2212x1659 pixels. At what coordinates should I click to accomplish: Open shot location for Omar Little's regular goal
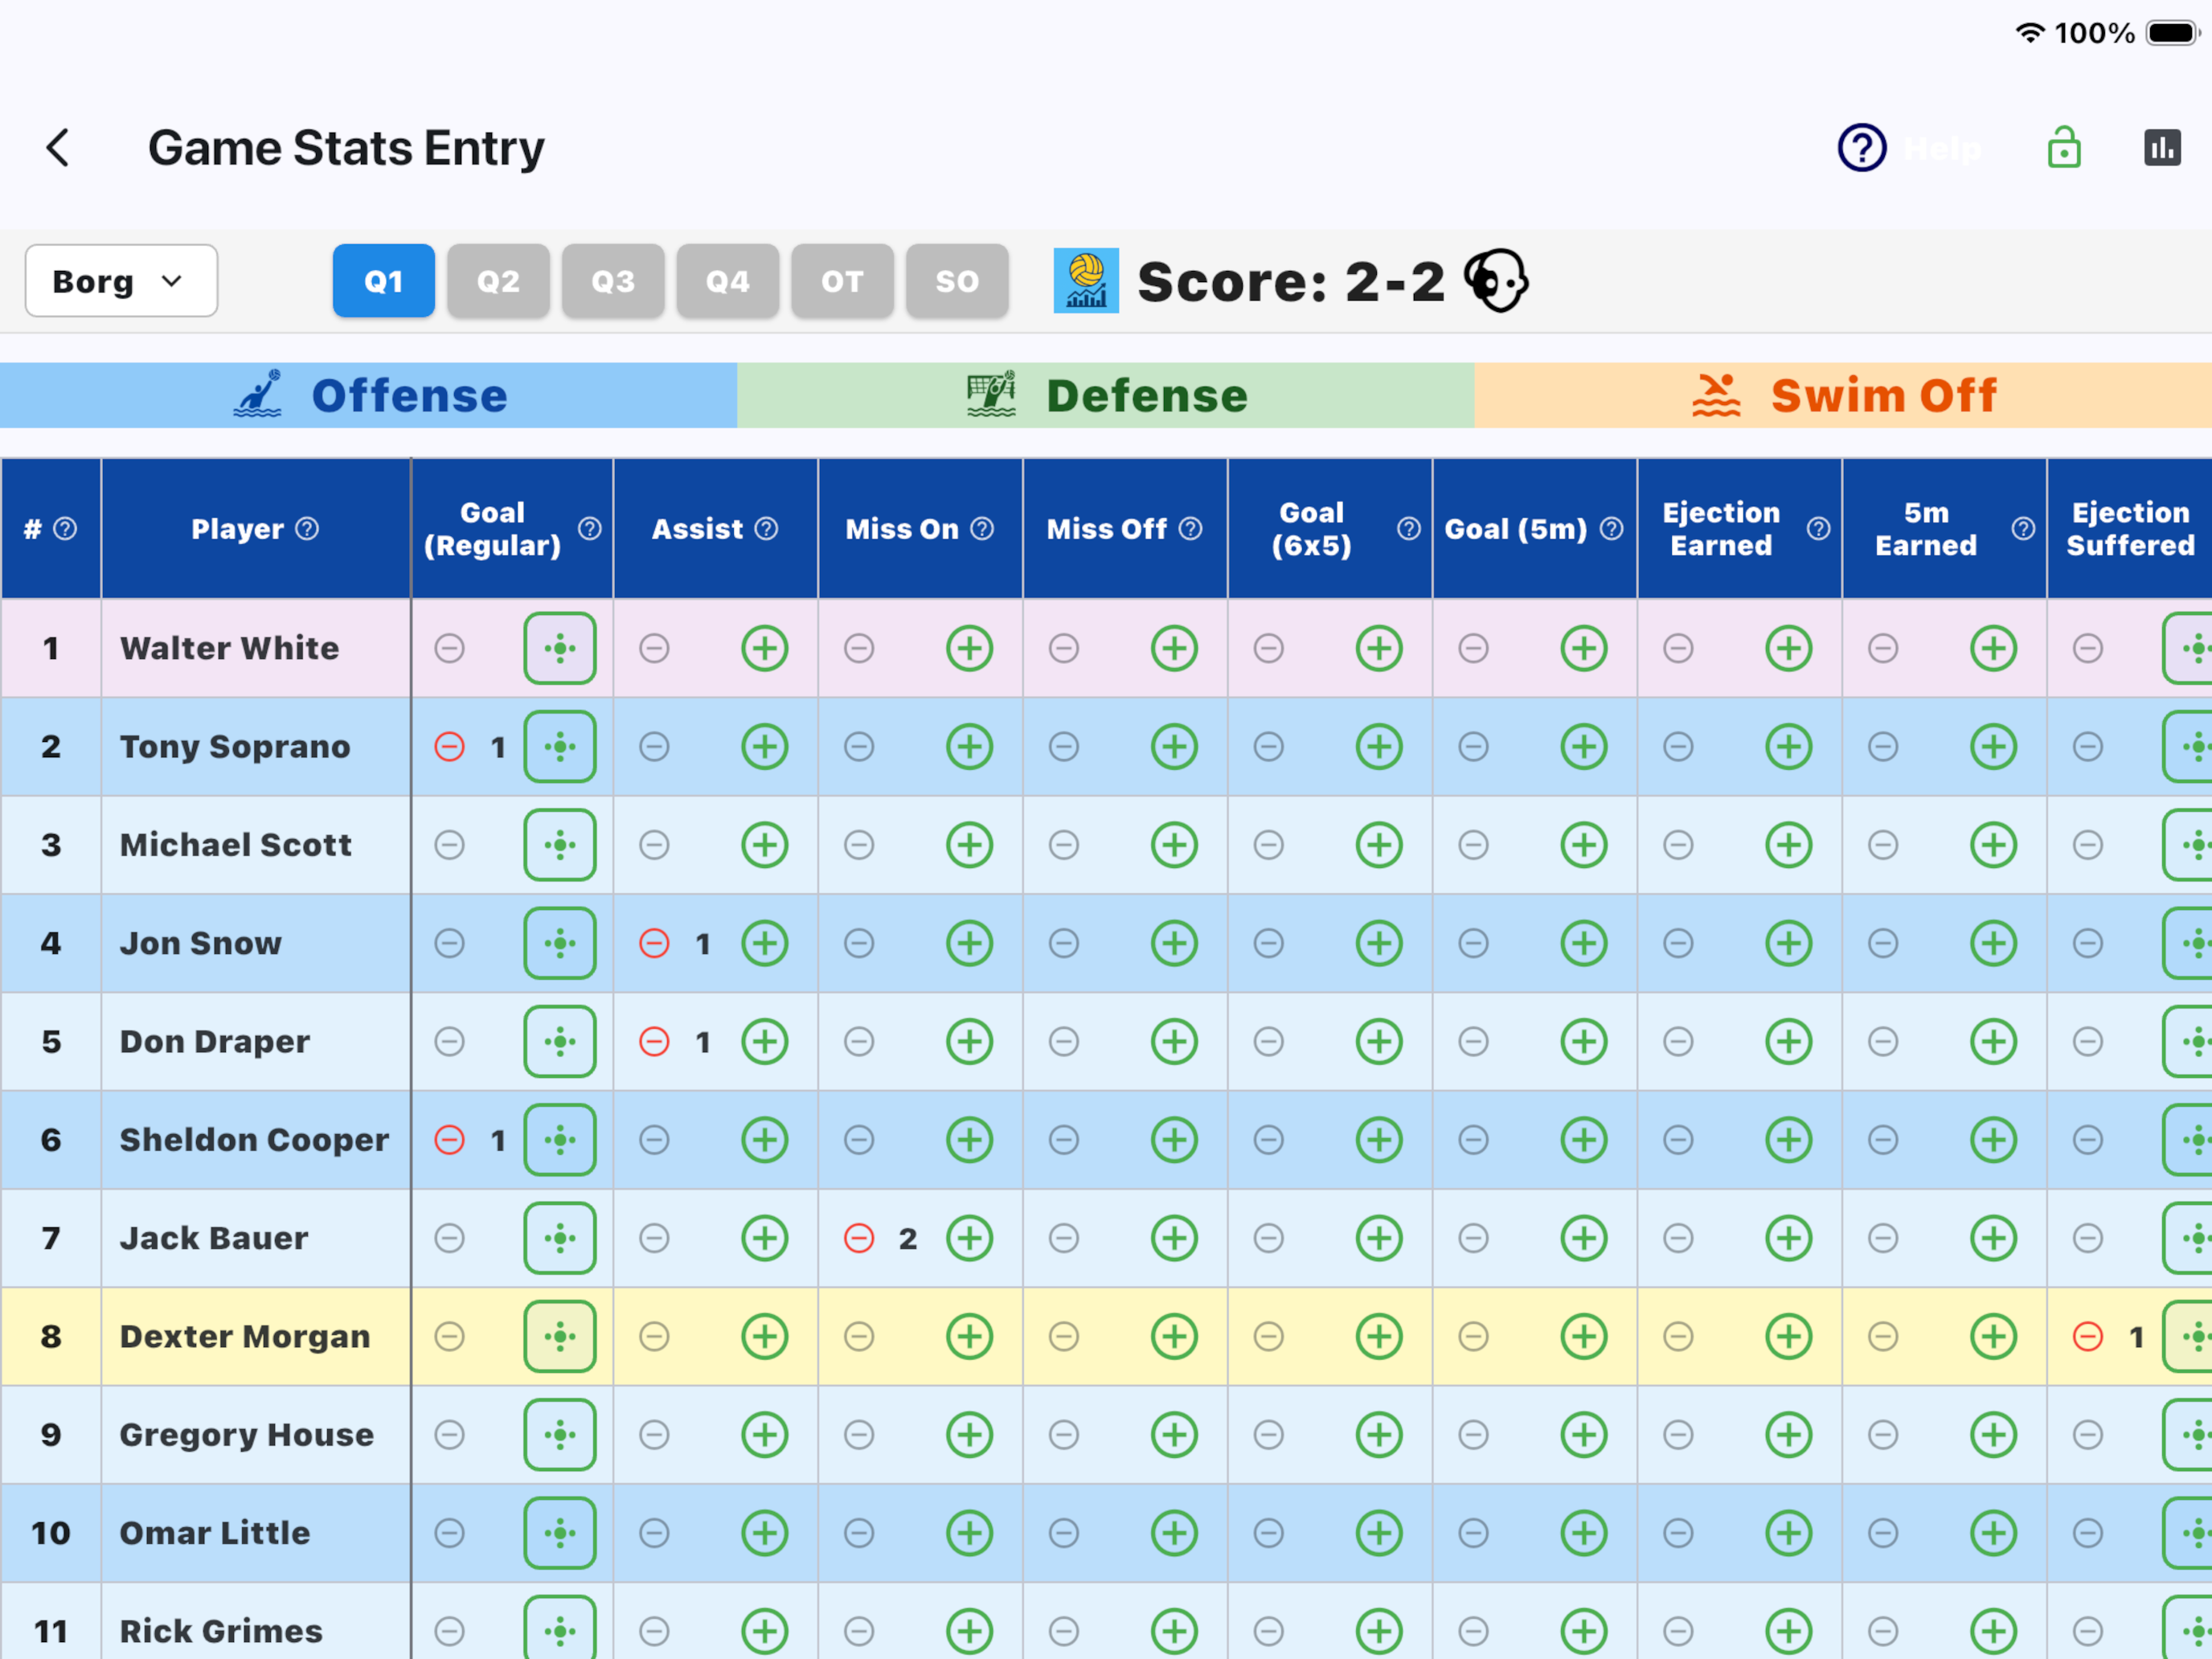pyautogui.click(x=560, y=1533)
